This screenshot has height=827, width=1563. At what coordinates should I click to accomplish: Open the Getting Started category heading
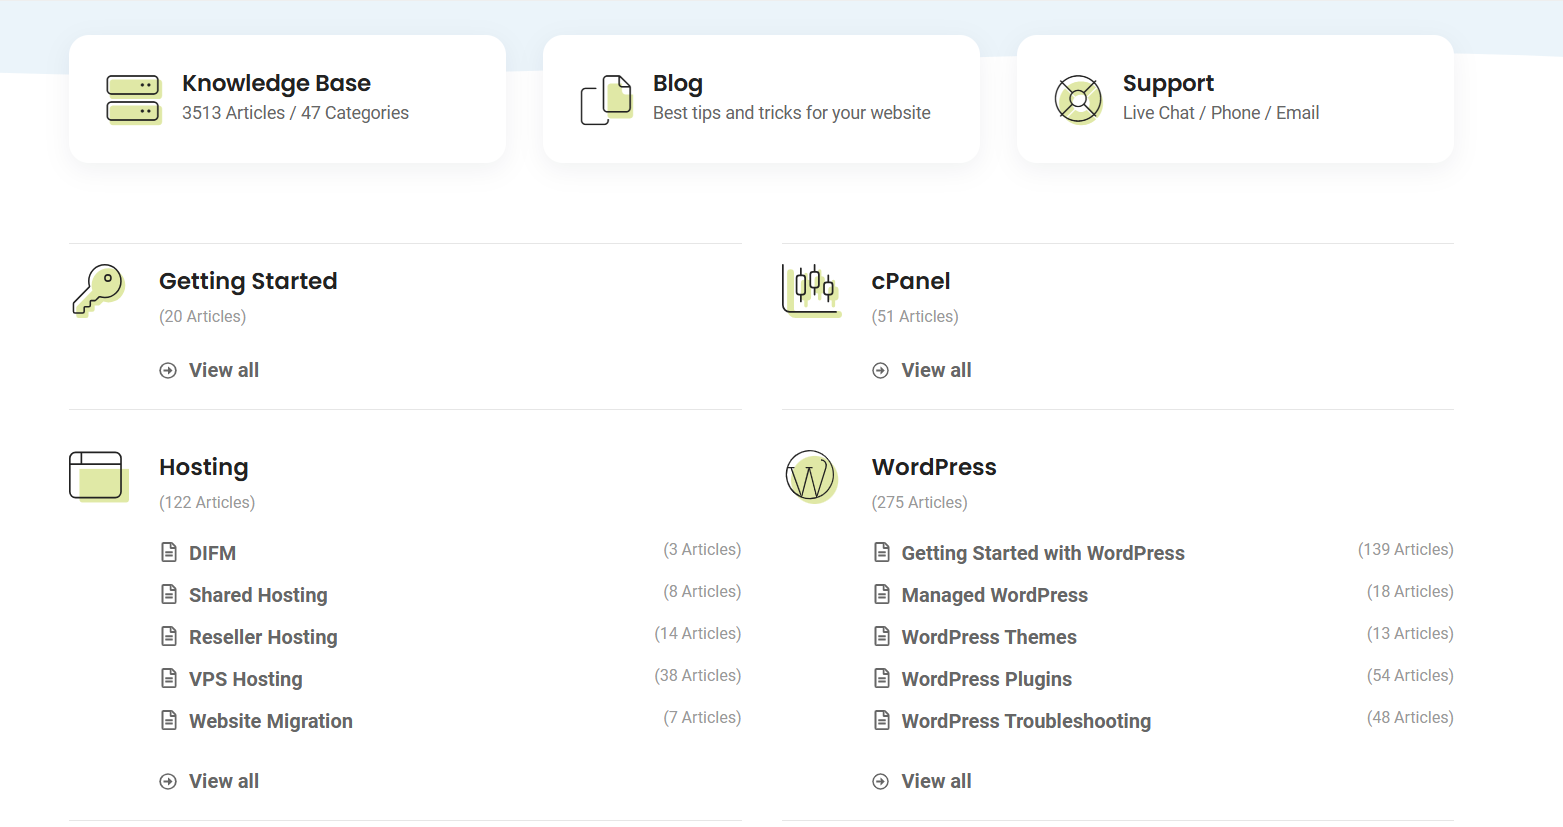pos(248,281)
